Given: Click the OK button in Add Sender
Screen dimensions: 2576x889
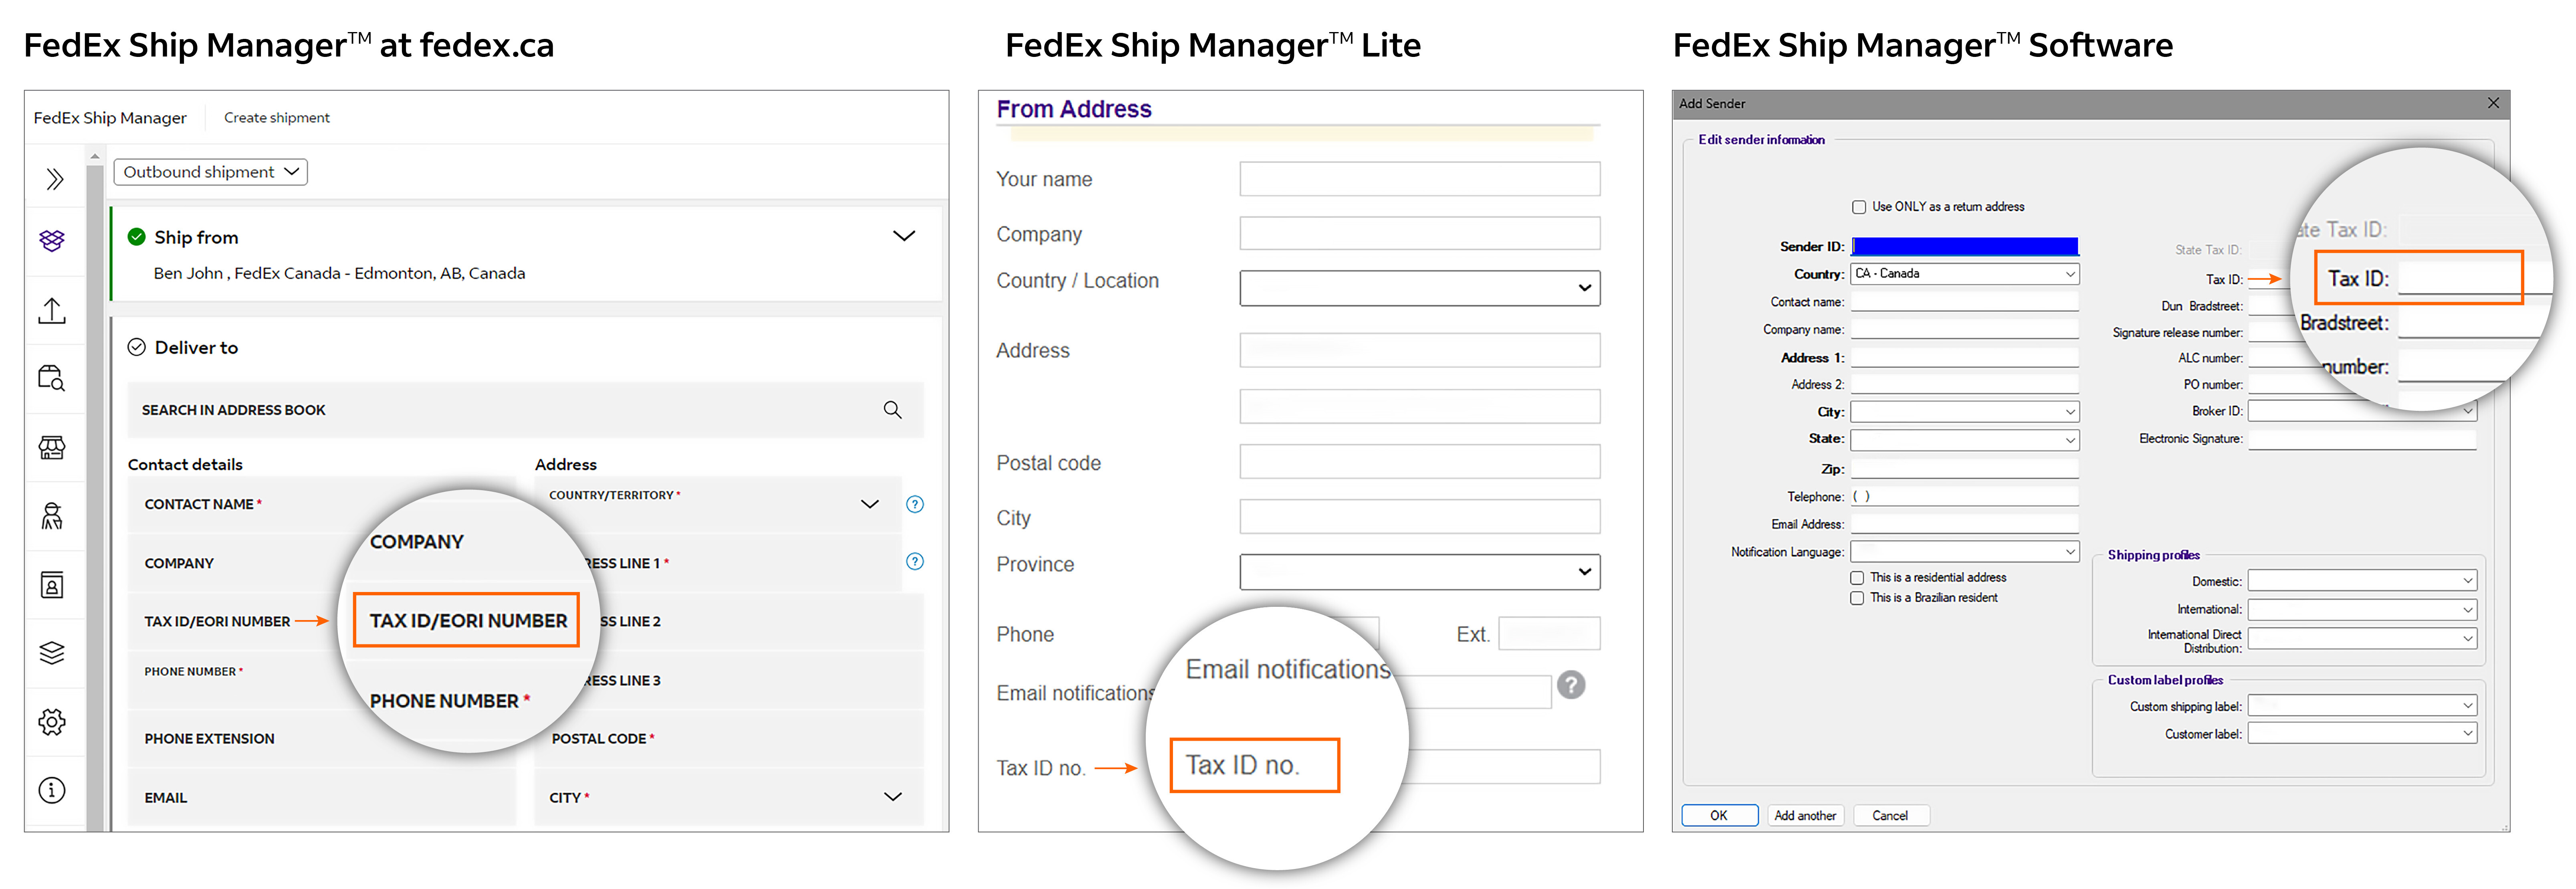Looking at the screenshot, I should (1720, 815).
